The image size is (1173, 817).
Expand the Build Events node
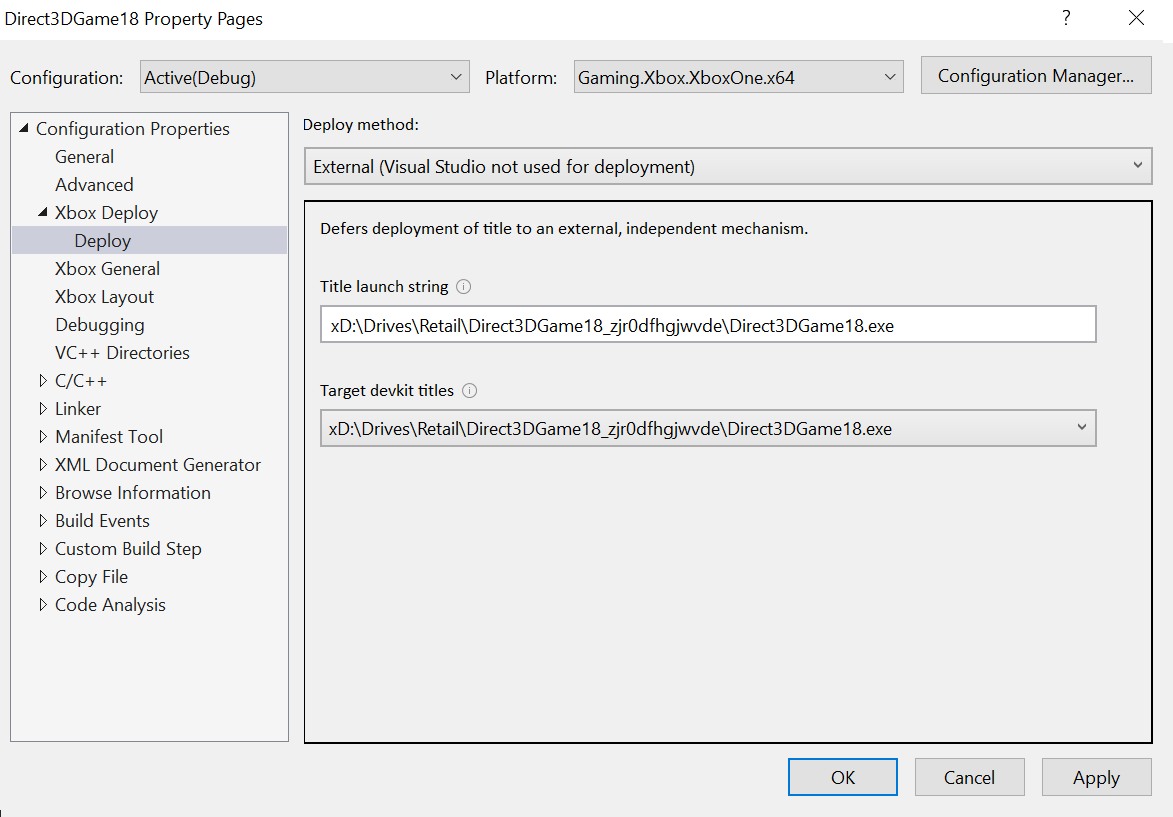click(x=43, y=521)
